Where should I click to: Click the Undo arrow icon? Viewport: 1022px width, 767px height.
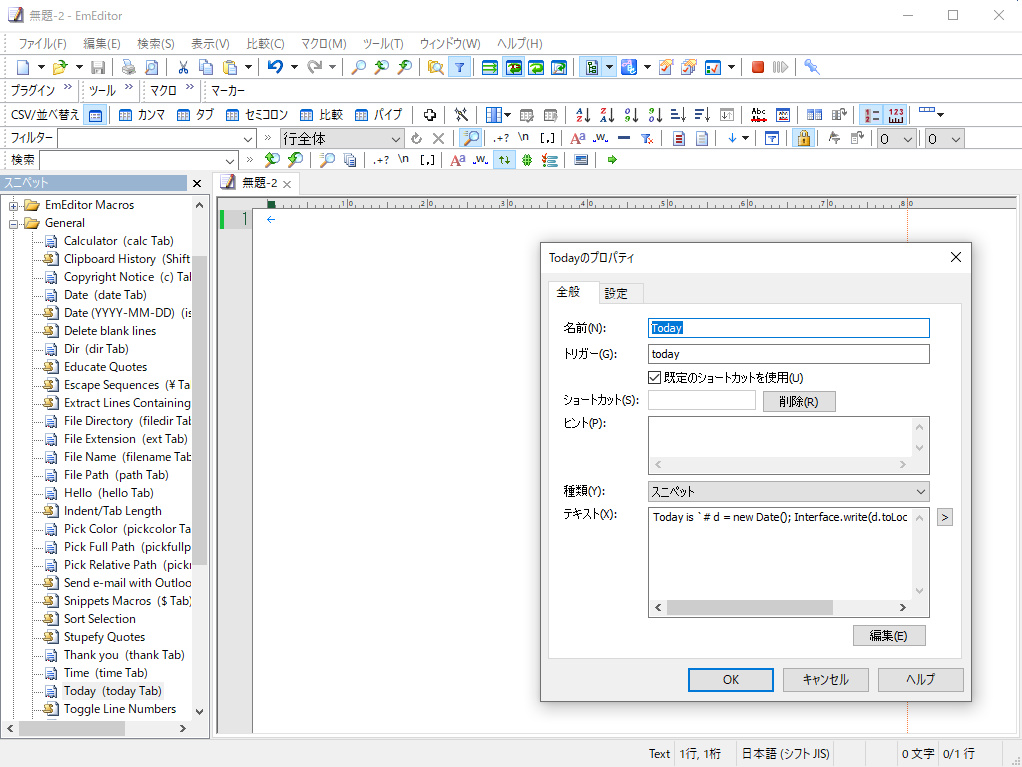[275, 67]
